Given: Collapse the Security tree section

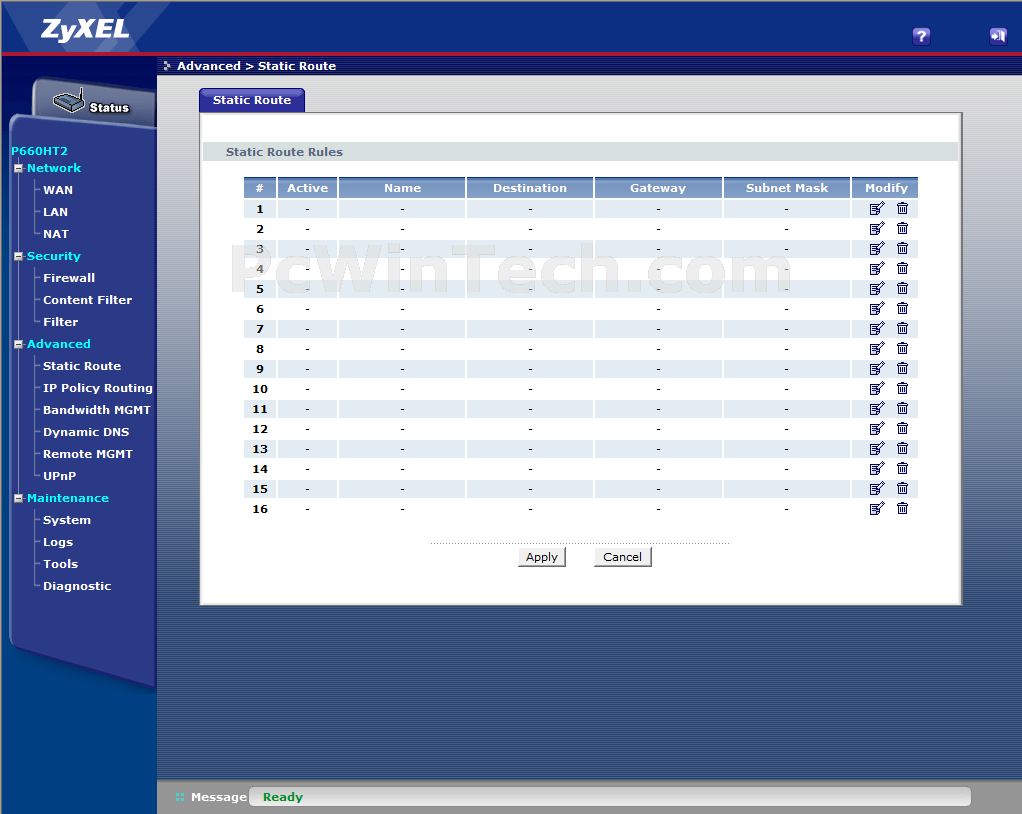Looking at the screenshot, I should tap(18, 256).
